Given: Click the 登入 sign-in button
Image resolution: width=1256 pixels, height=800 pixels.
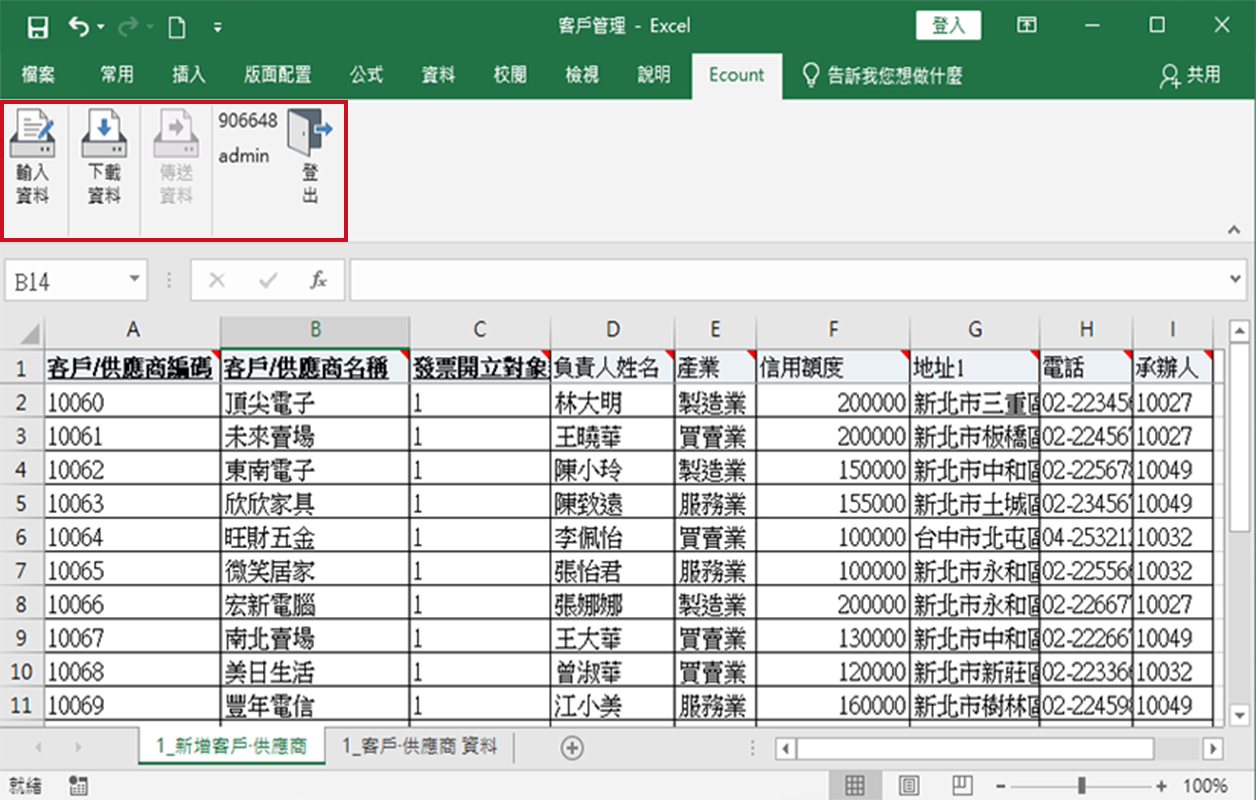Looking at the screenshot, I should (x=948, y=26).
